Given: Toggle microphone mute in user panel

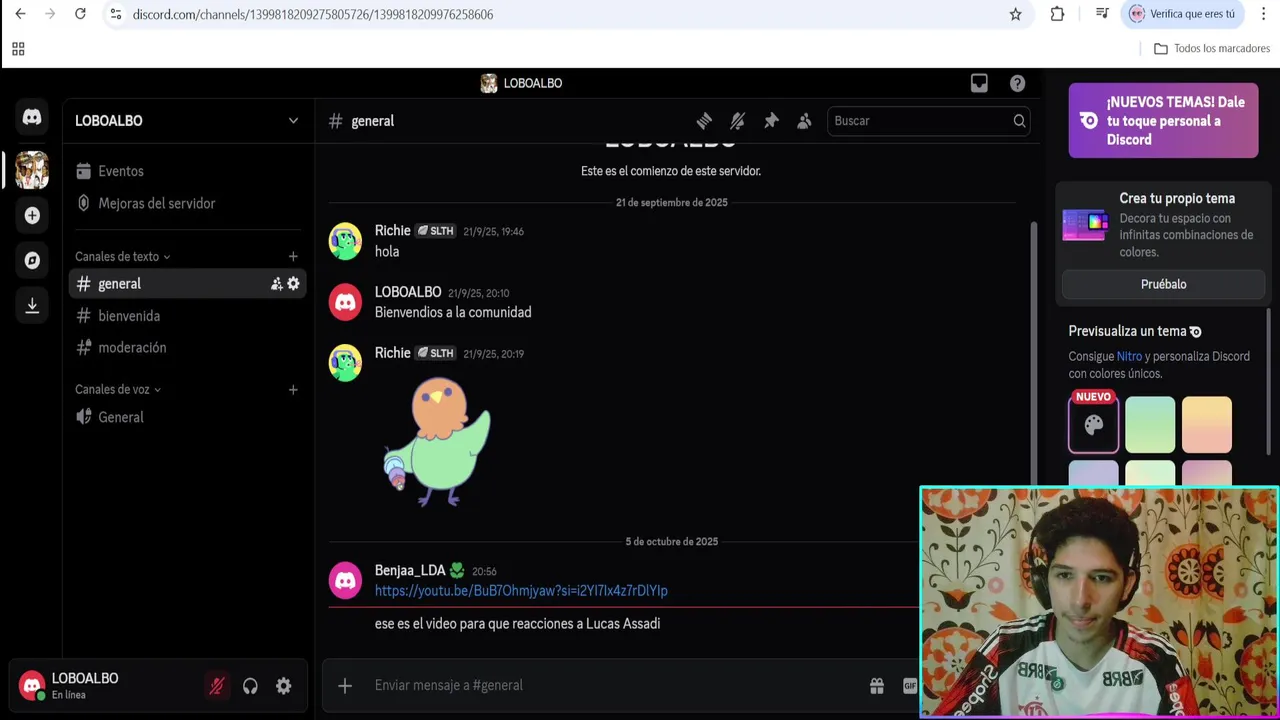Looking at the screenshot, I should pos(216,686).
